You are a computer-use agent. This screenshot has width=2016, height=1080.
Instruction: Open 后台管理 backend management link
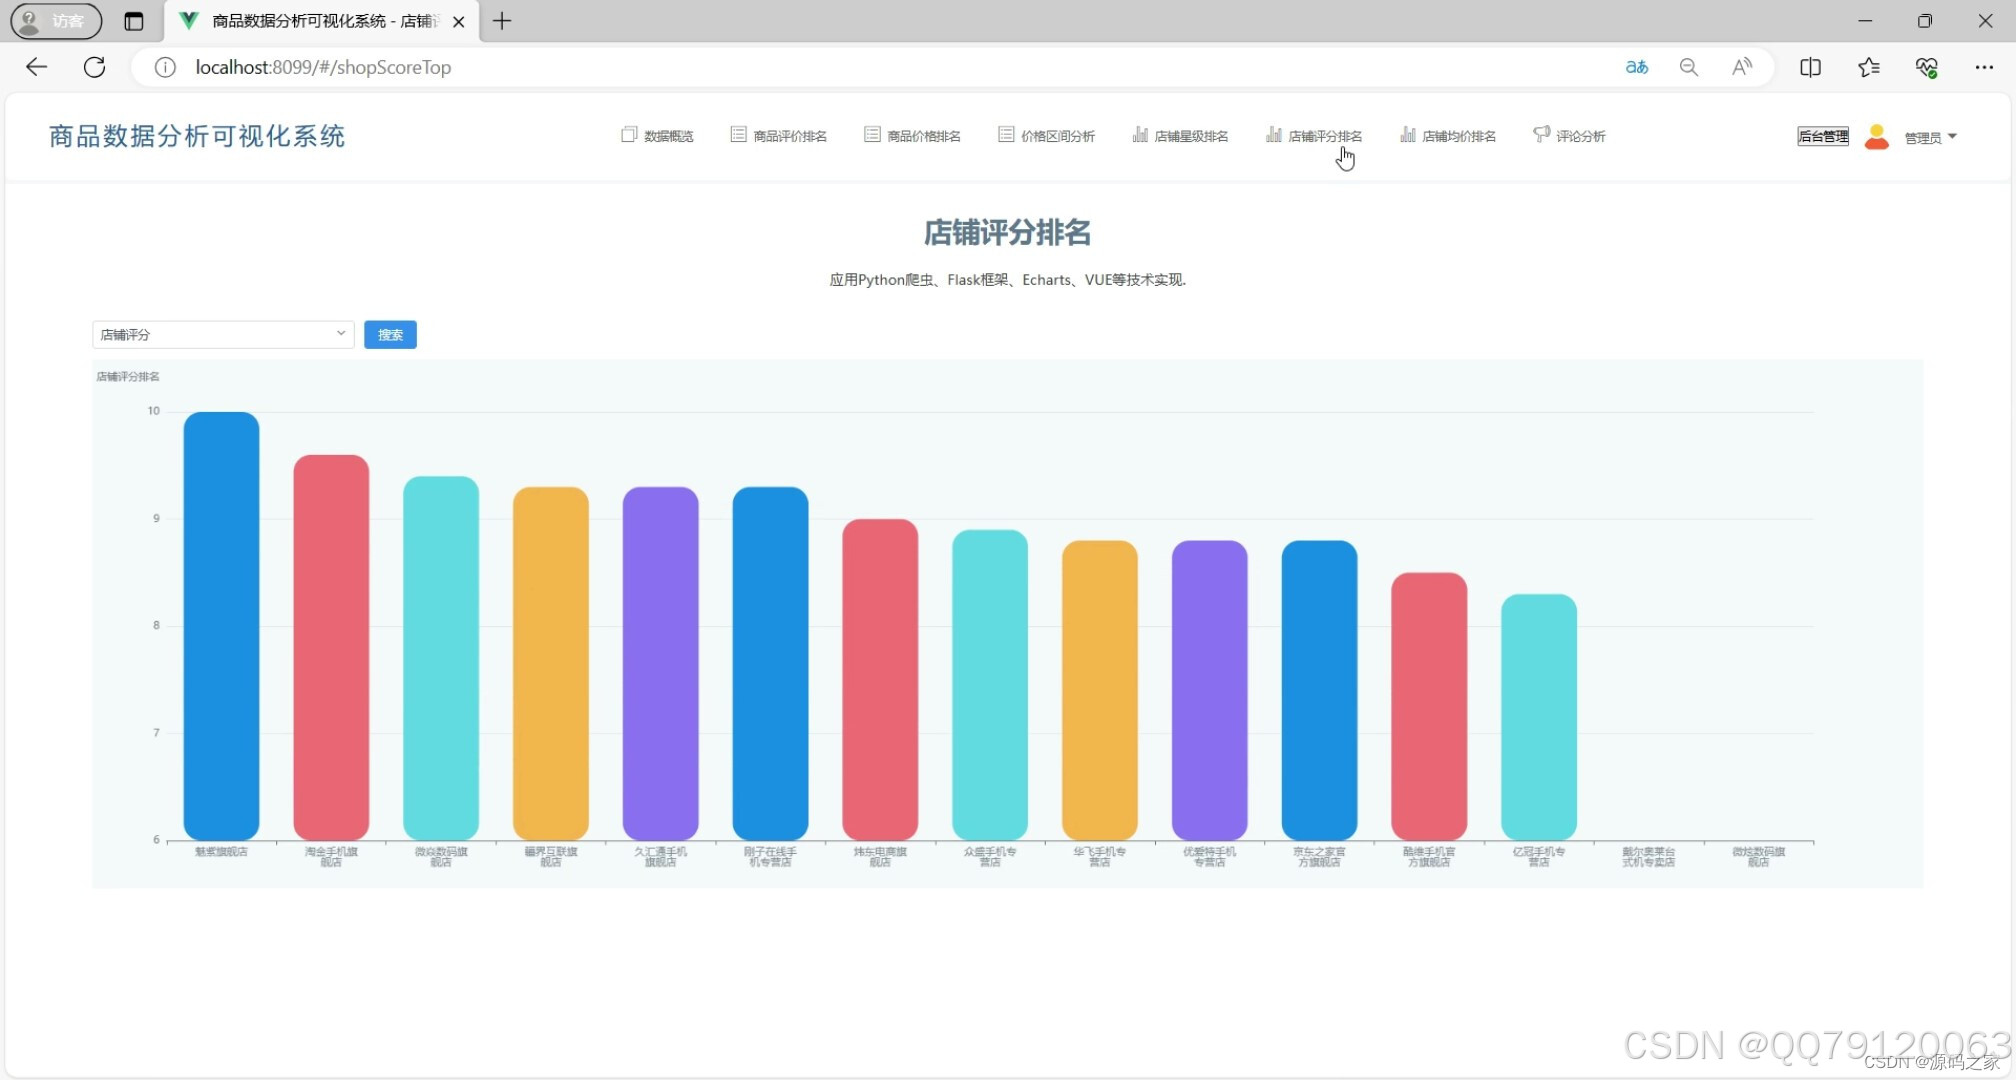[1822, 137]
